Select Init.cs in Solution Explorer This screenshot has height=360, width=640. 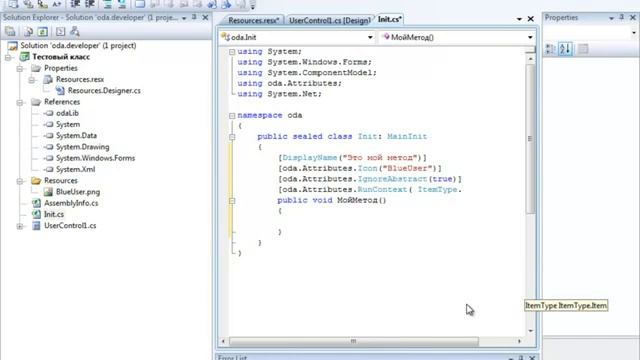click(x=54, y=214)
